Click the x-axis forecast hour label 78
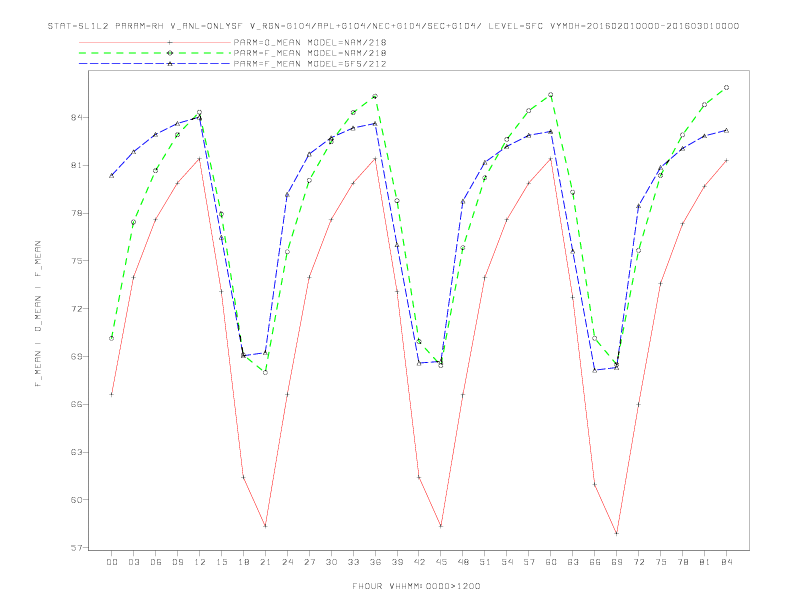This screenshot has height=612, width=792. (x=683, y=562)
